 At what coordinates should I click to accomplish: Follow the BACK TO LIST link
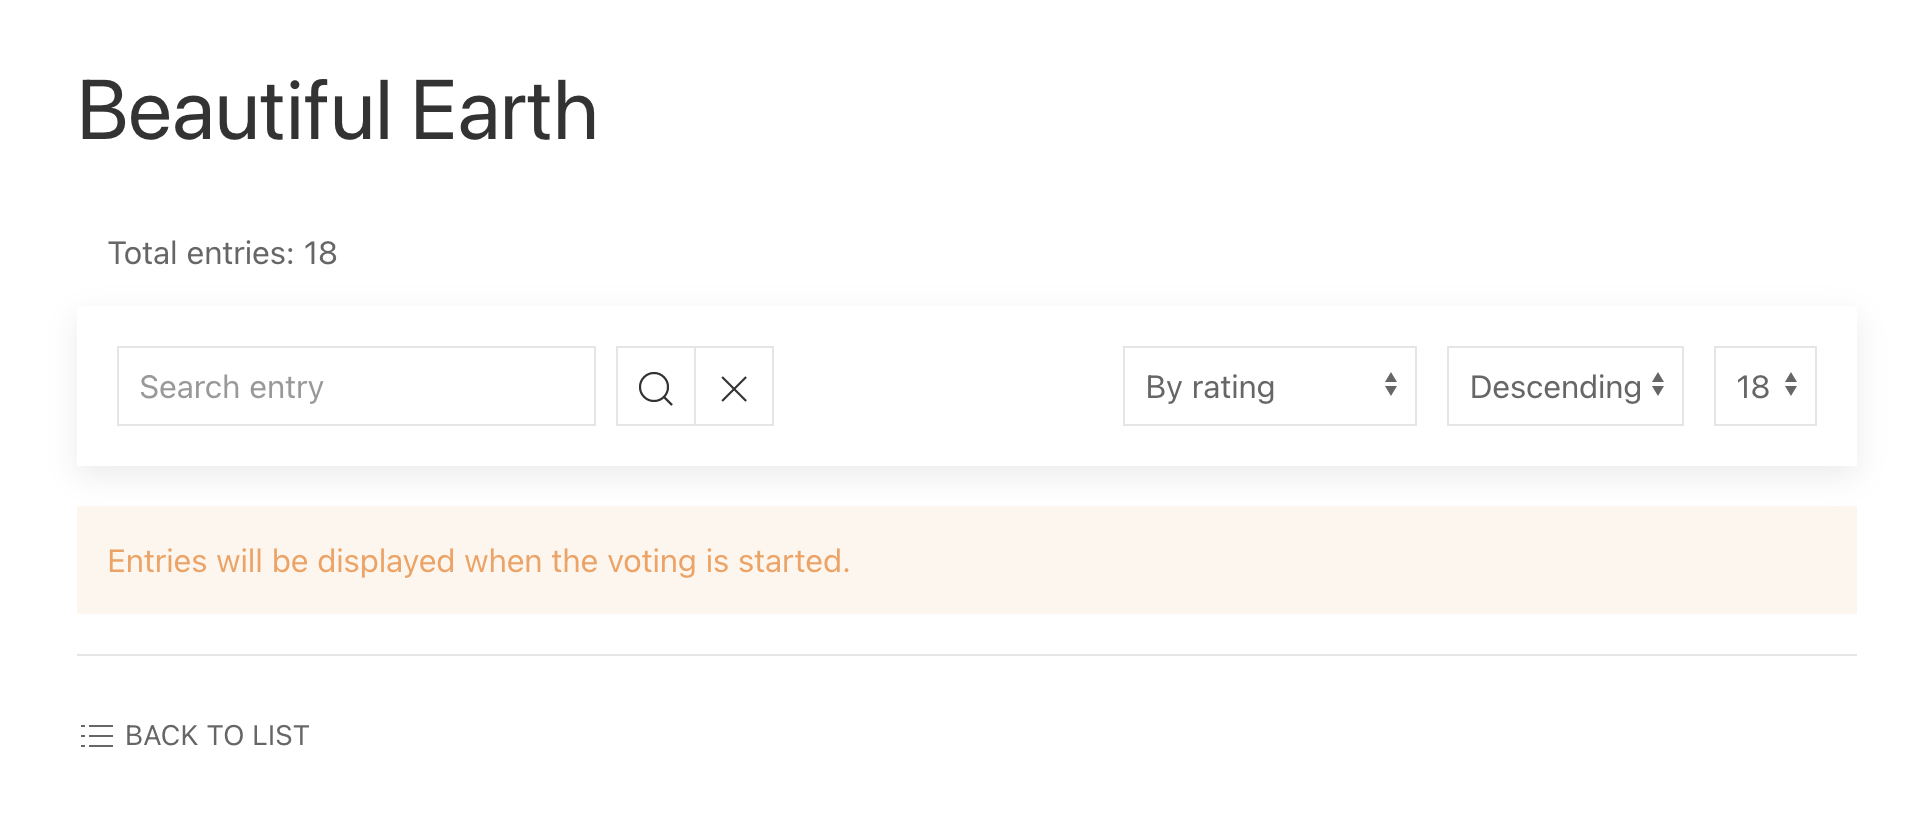tap(216, 735)
